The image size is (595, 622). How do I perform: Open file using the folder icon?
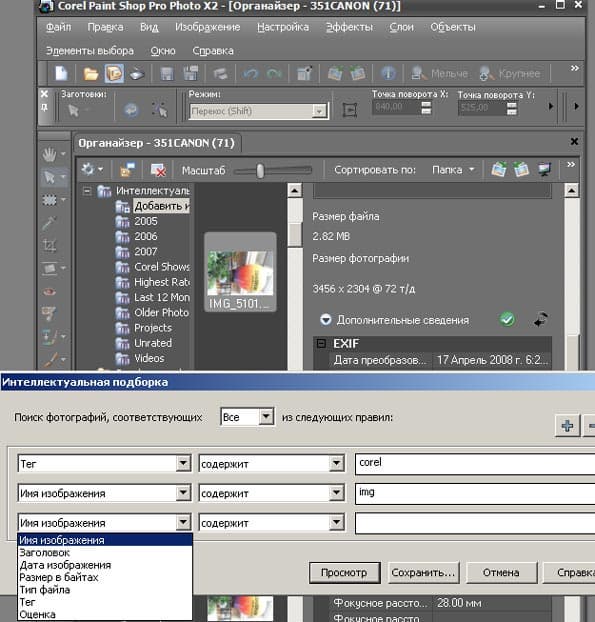pyautogui.click(x=91, y=74)
